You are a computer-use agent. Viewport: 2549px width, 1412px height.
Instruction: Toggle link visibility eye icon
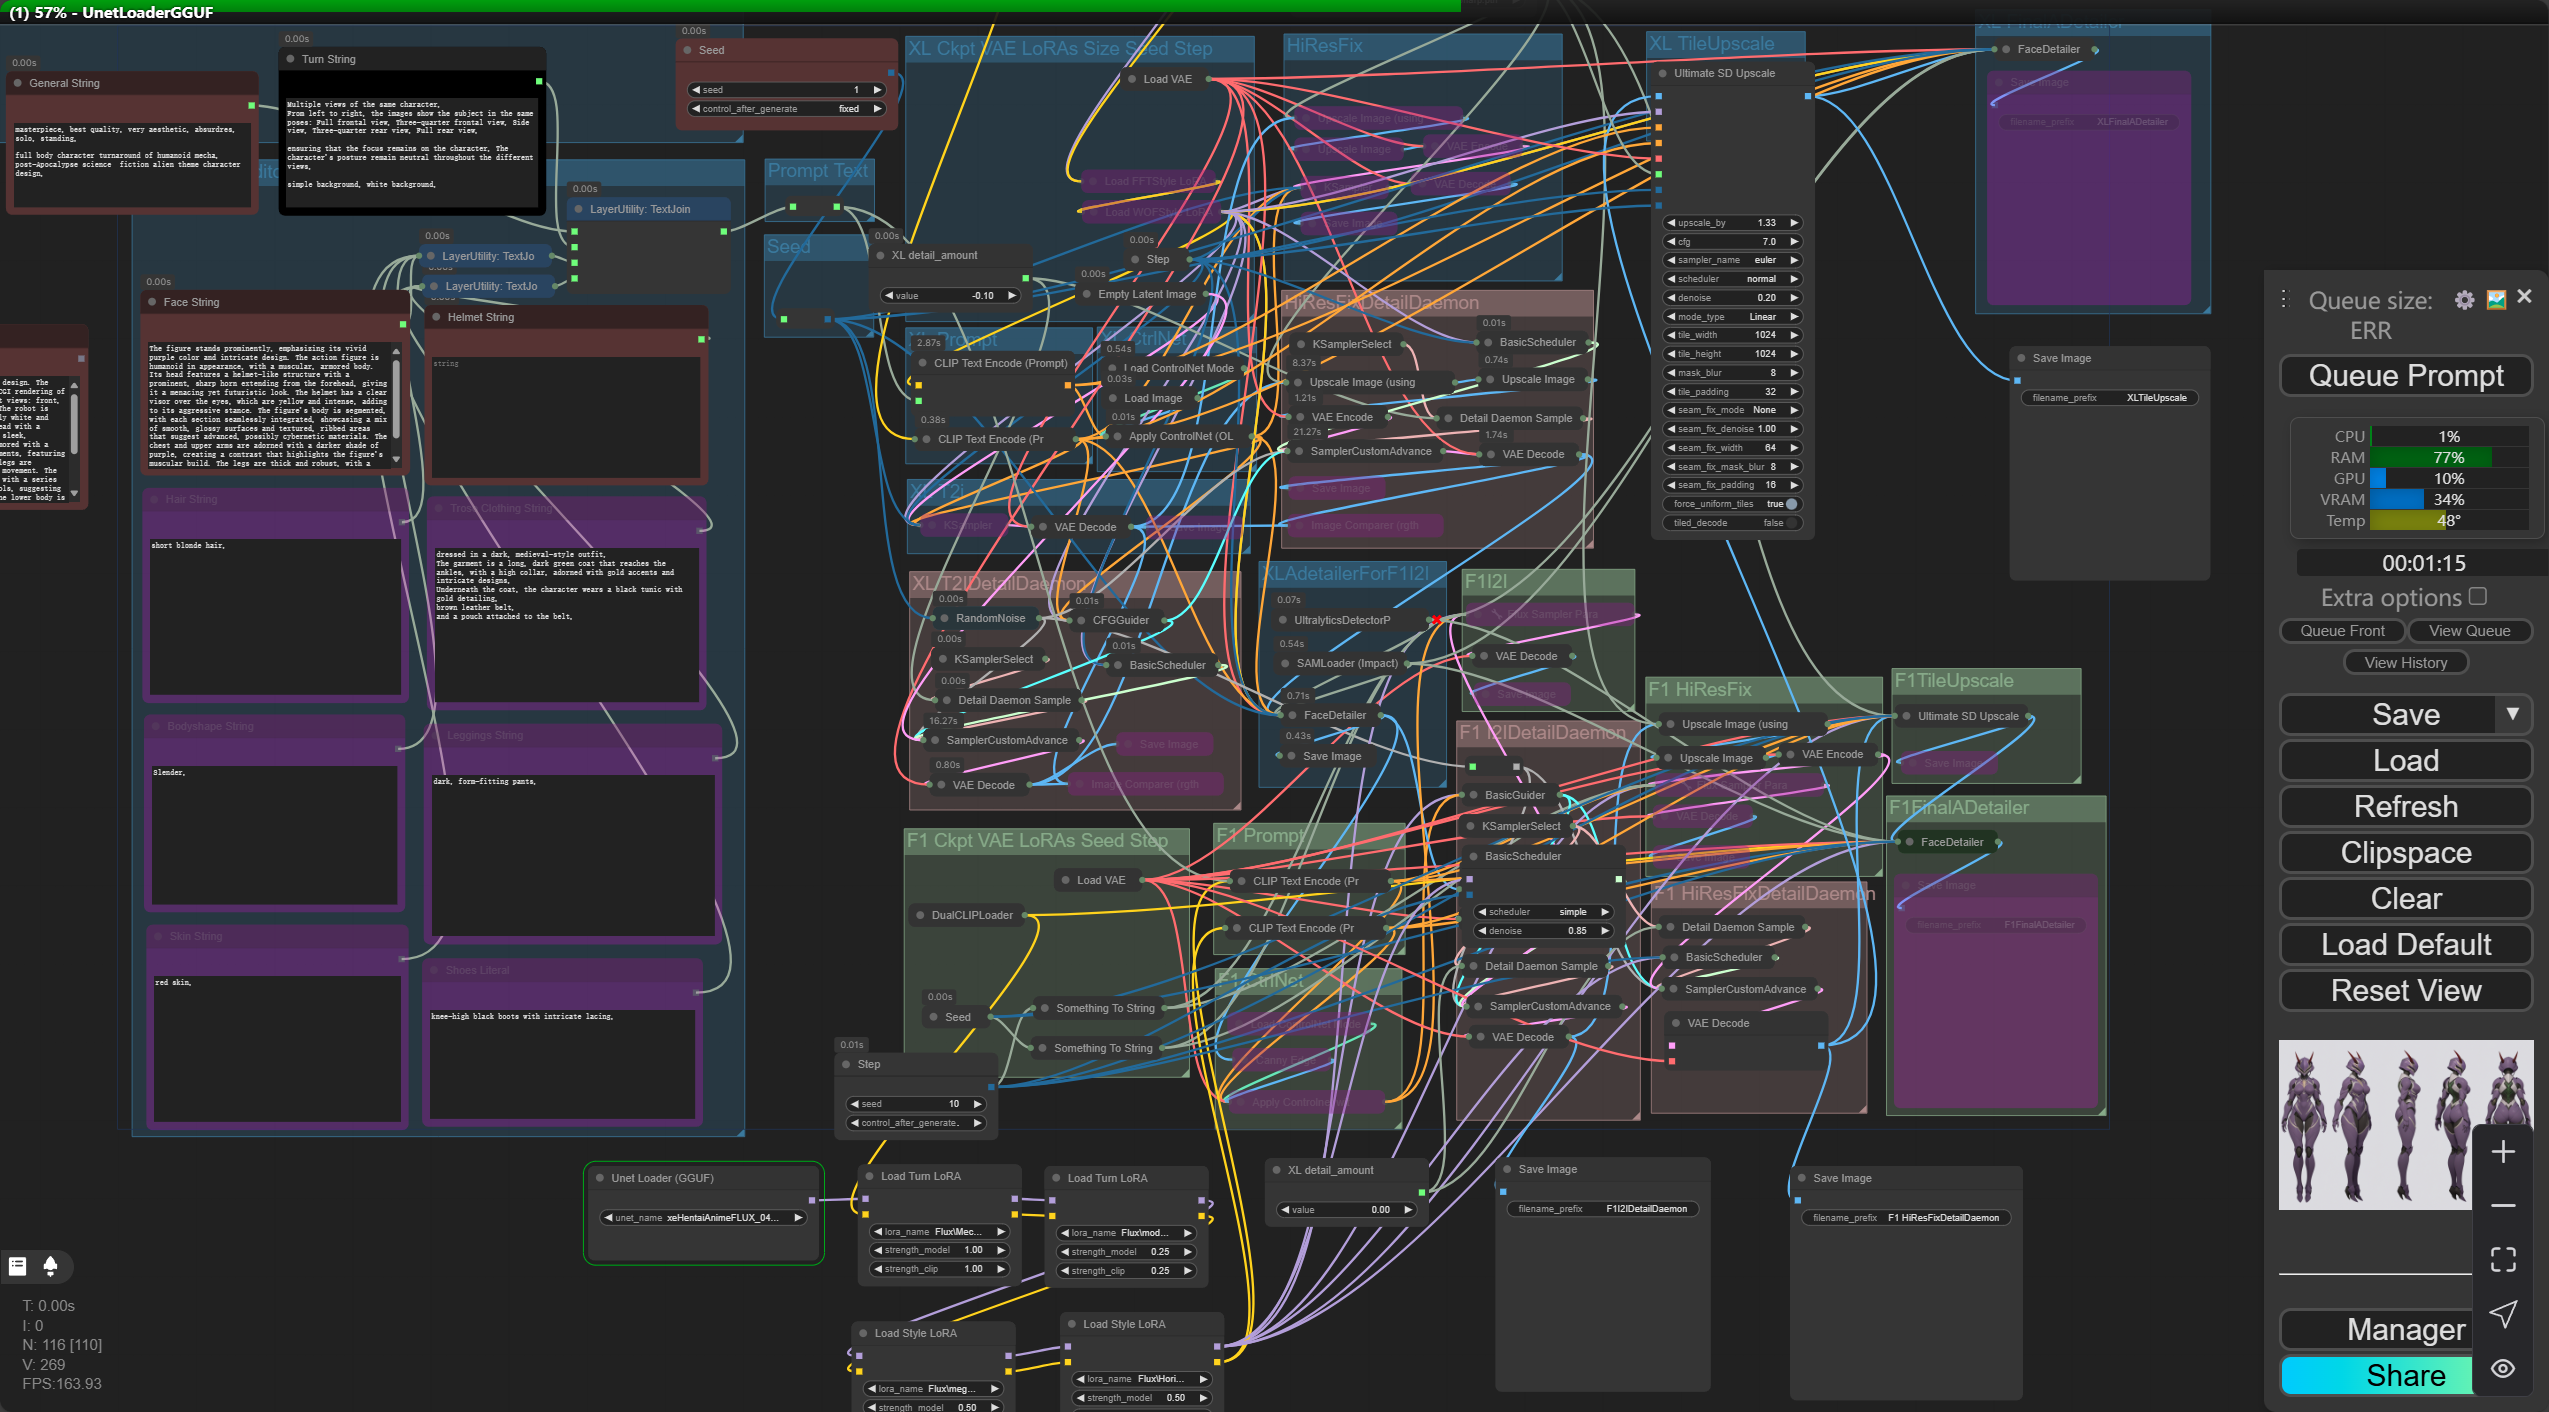2503,1369
